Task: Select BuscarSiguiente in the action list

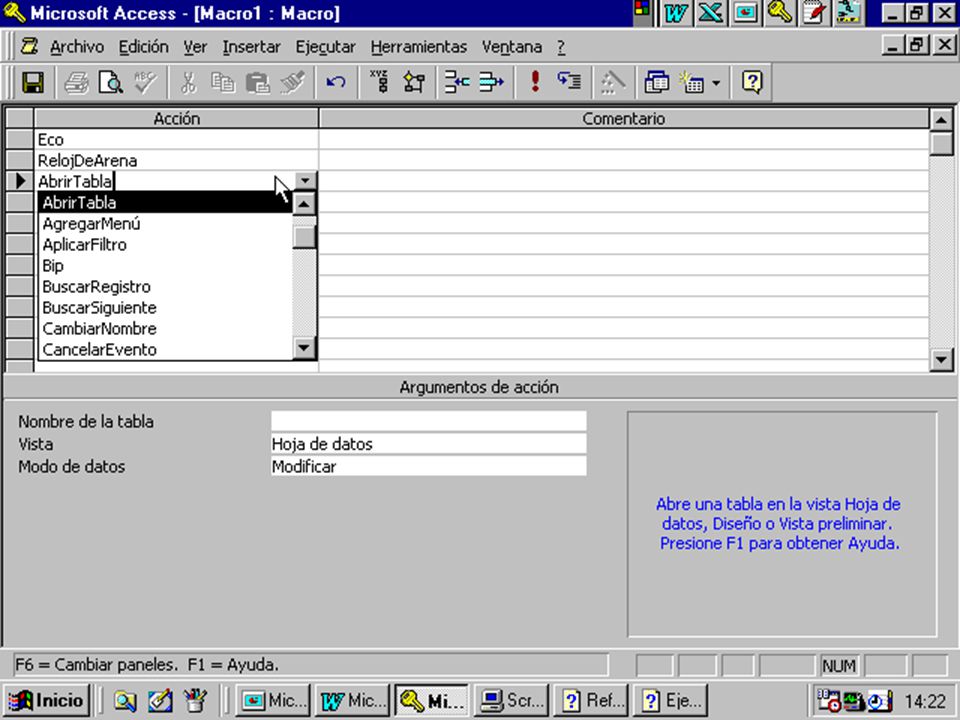Action: tap(165, 307)
